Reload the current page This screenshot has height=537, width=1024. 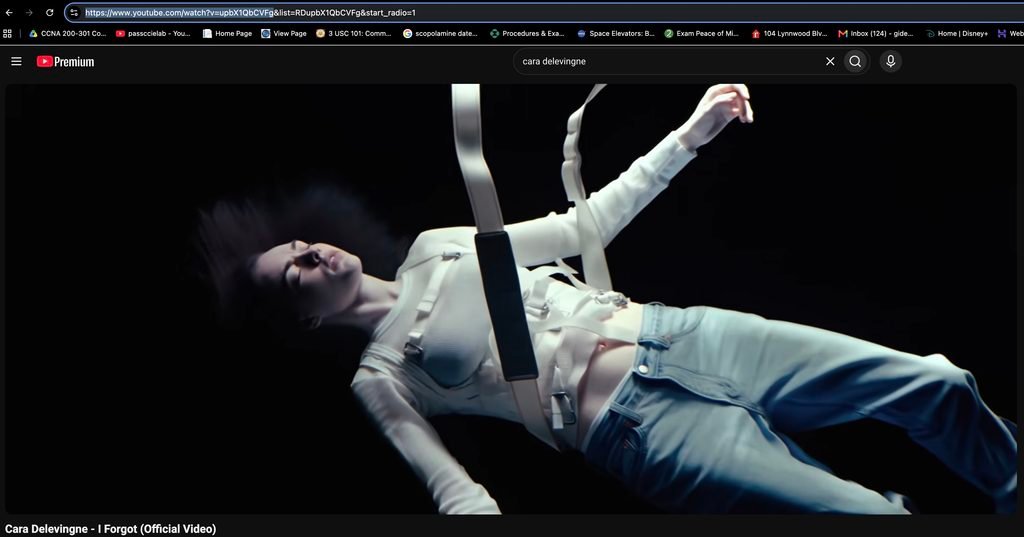pos(50,12)
